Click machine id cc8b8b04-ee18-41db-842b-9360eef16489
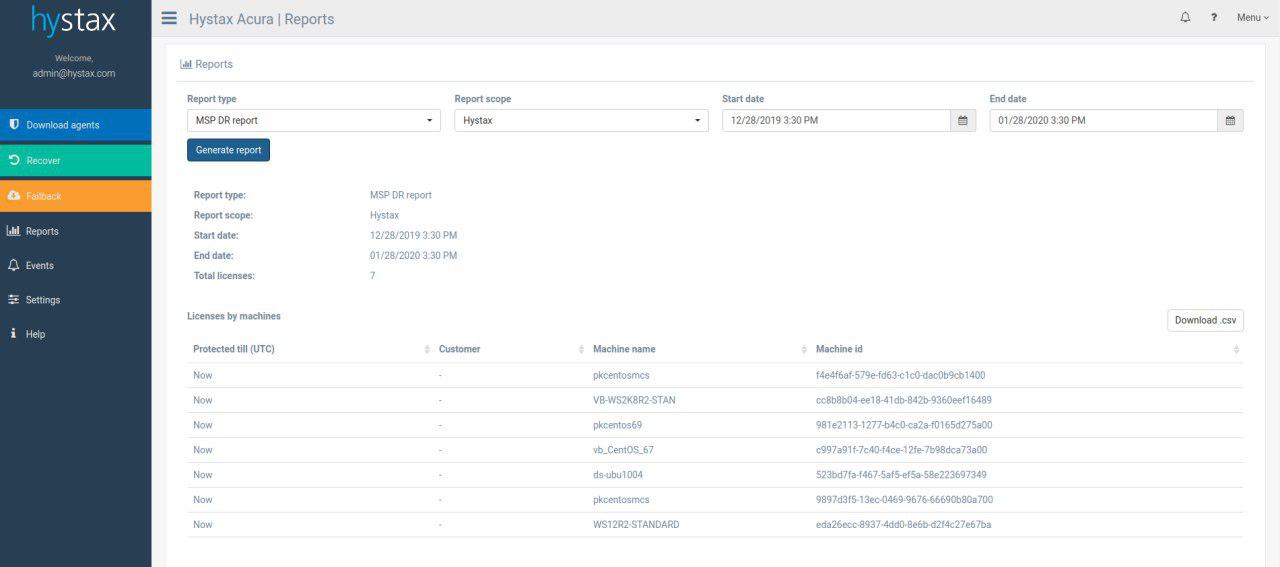Screen dimensions: 1280x567 pos(903,400)
